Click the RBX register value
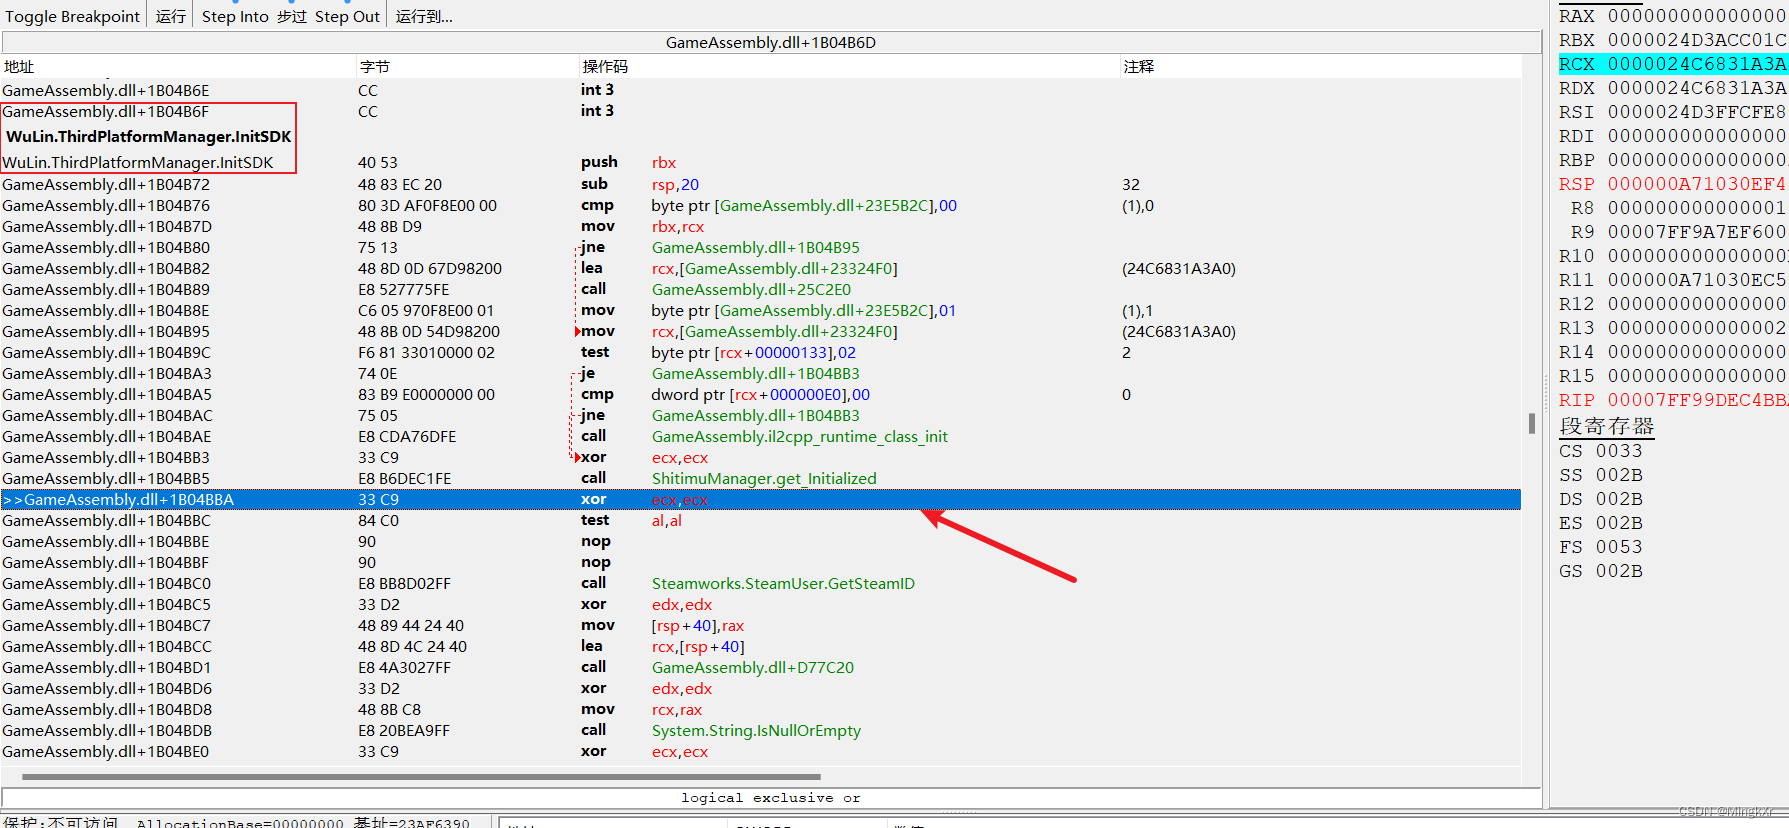The image size is (1789, 828). click(1697, 40)
